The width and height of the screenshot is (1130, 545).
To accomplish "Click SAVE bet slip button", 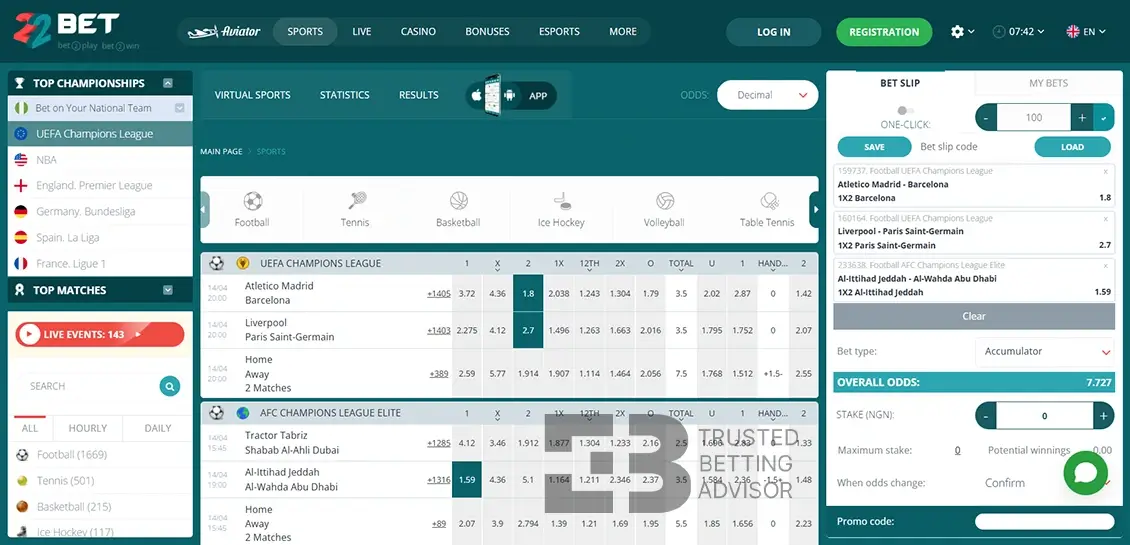I will coord(874,146).
